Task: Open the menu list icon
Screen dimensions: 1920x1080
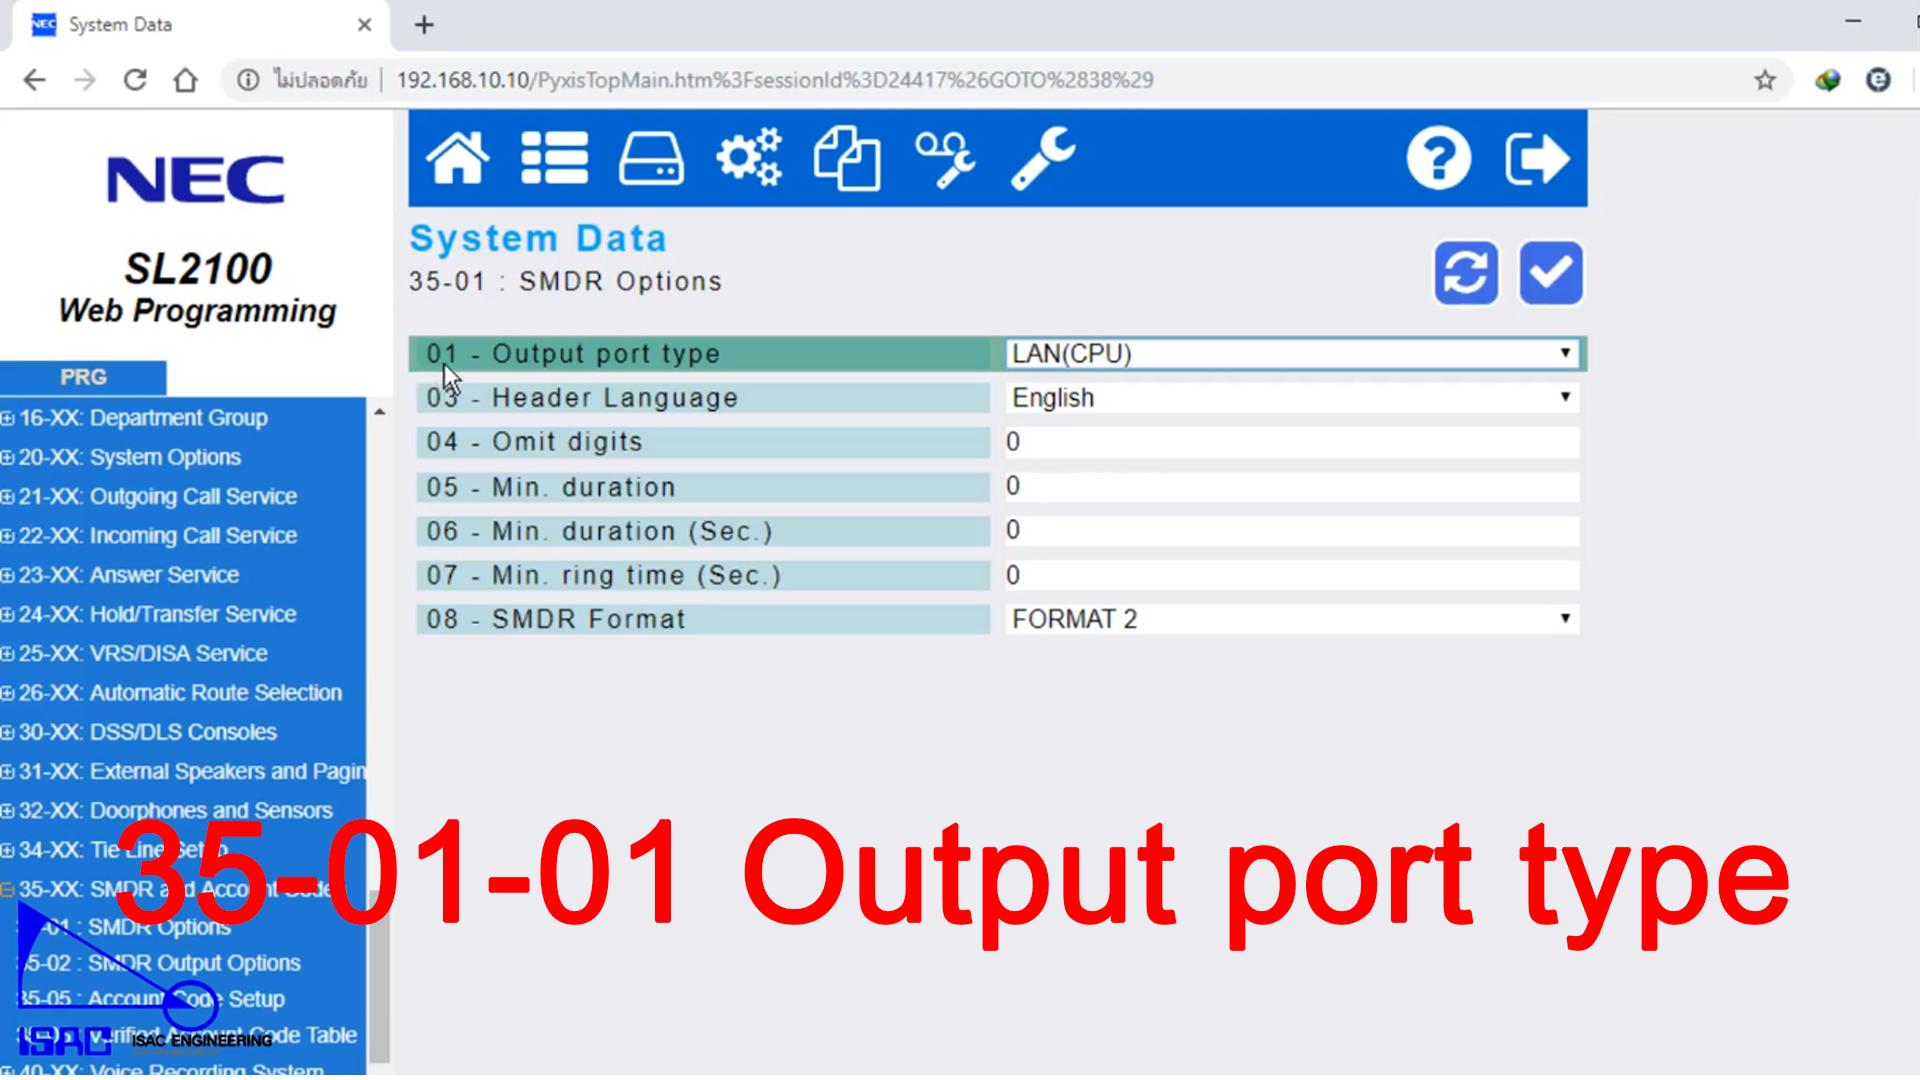Action: click(554, 157)
